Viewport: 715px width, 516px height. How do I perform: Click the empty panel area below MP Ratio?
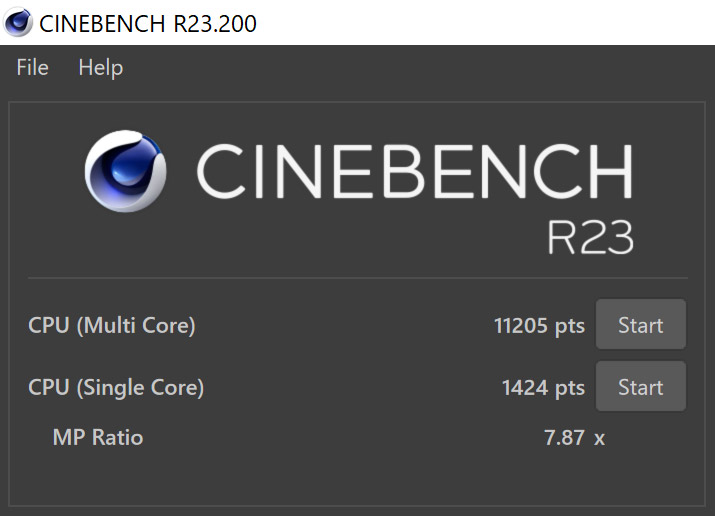click(x=357, y=482)
